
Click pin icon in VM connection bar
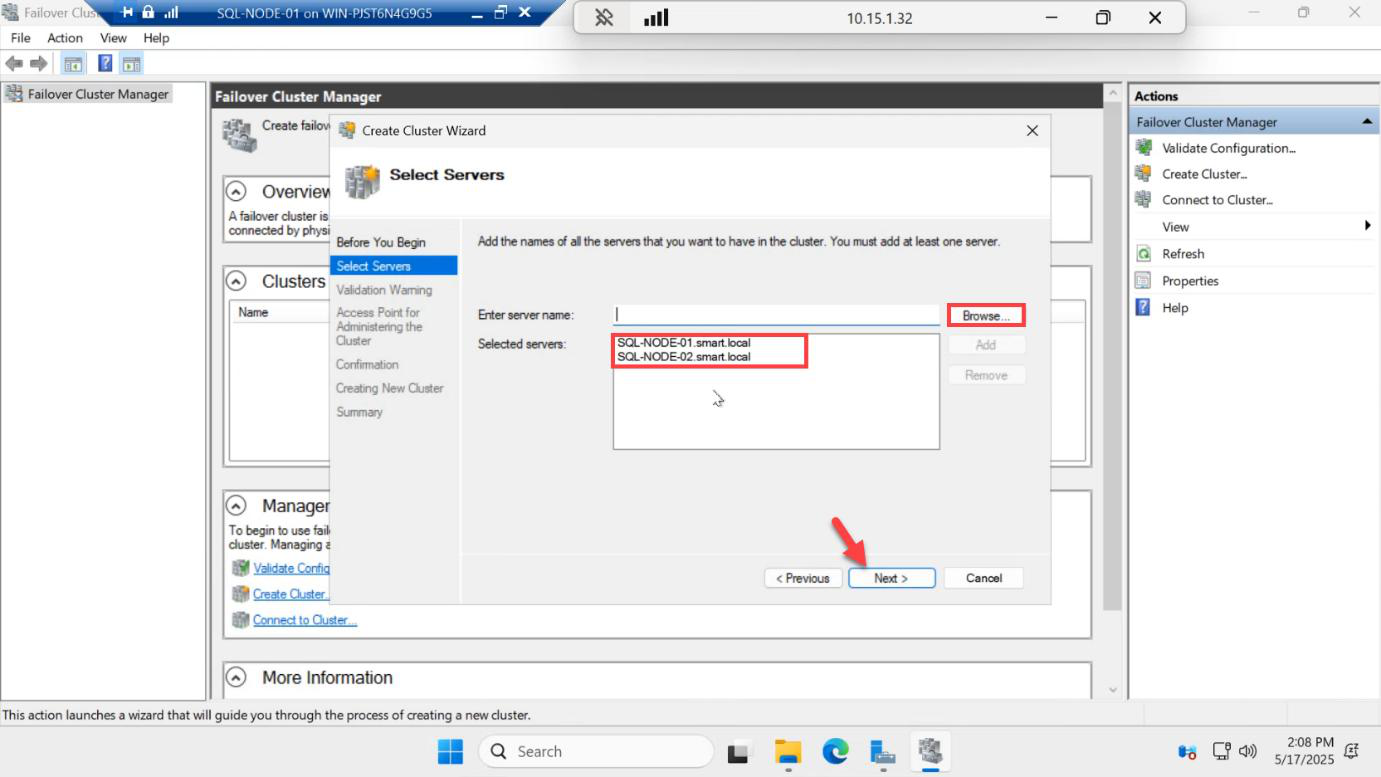[128, 12]
